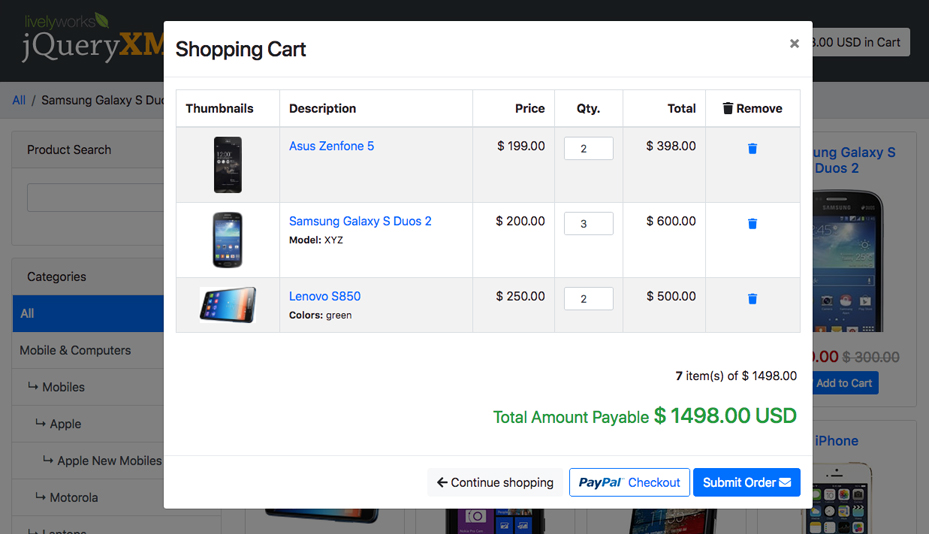929x534 pixels.
Task: Delete Samsung Galaxy S Duos 2 row trash icon
Action: pos(752,223)
